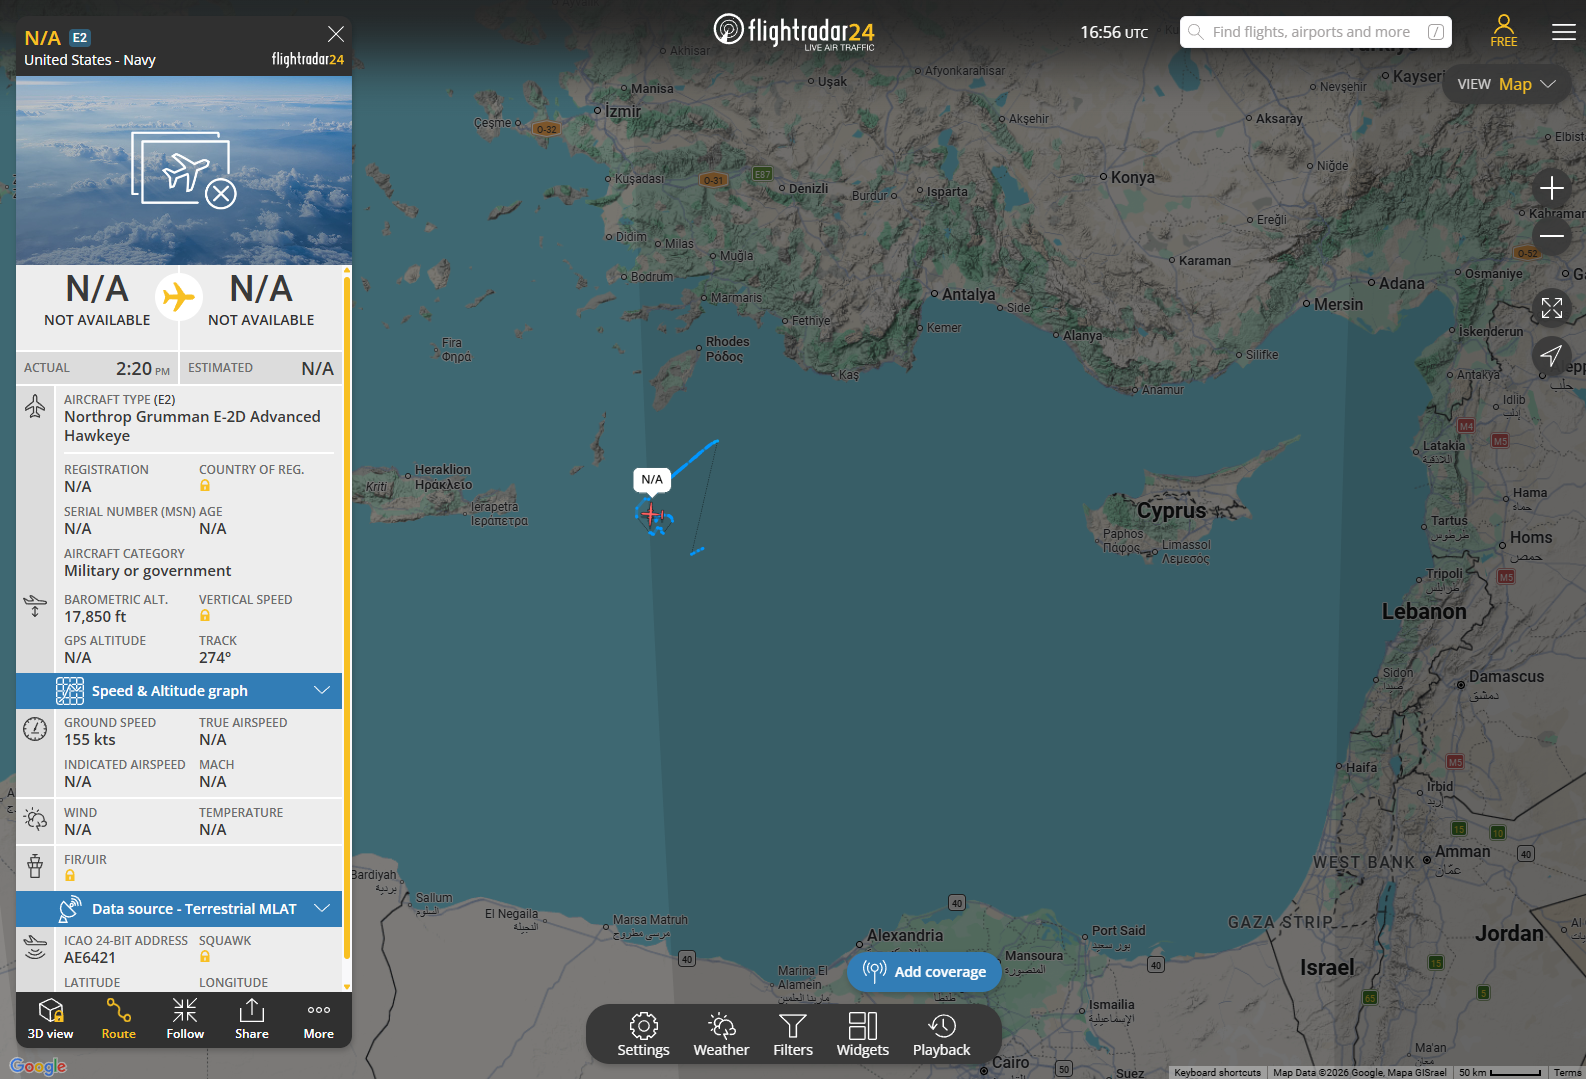The width and height of the screenshot is (1586, 1079).
Task: Open the hamburger main menu
Action: point(1564,32)
